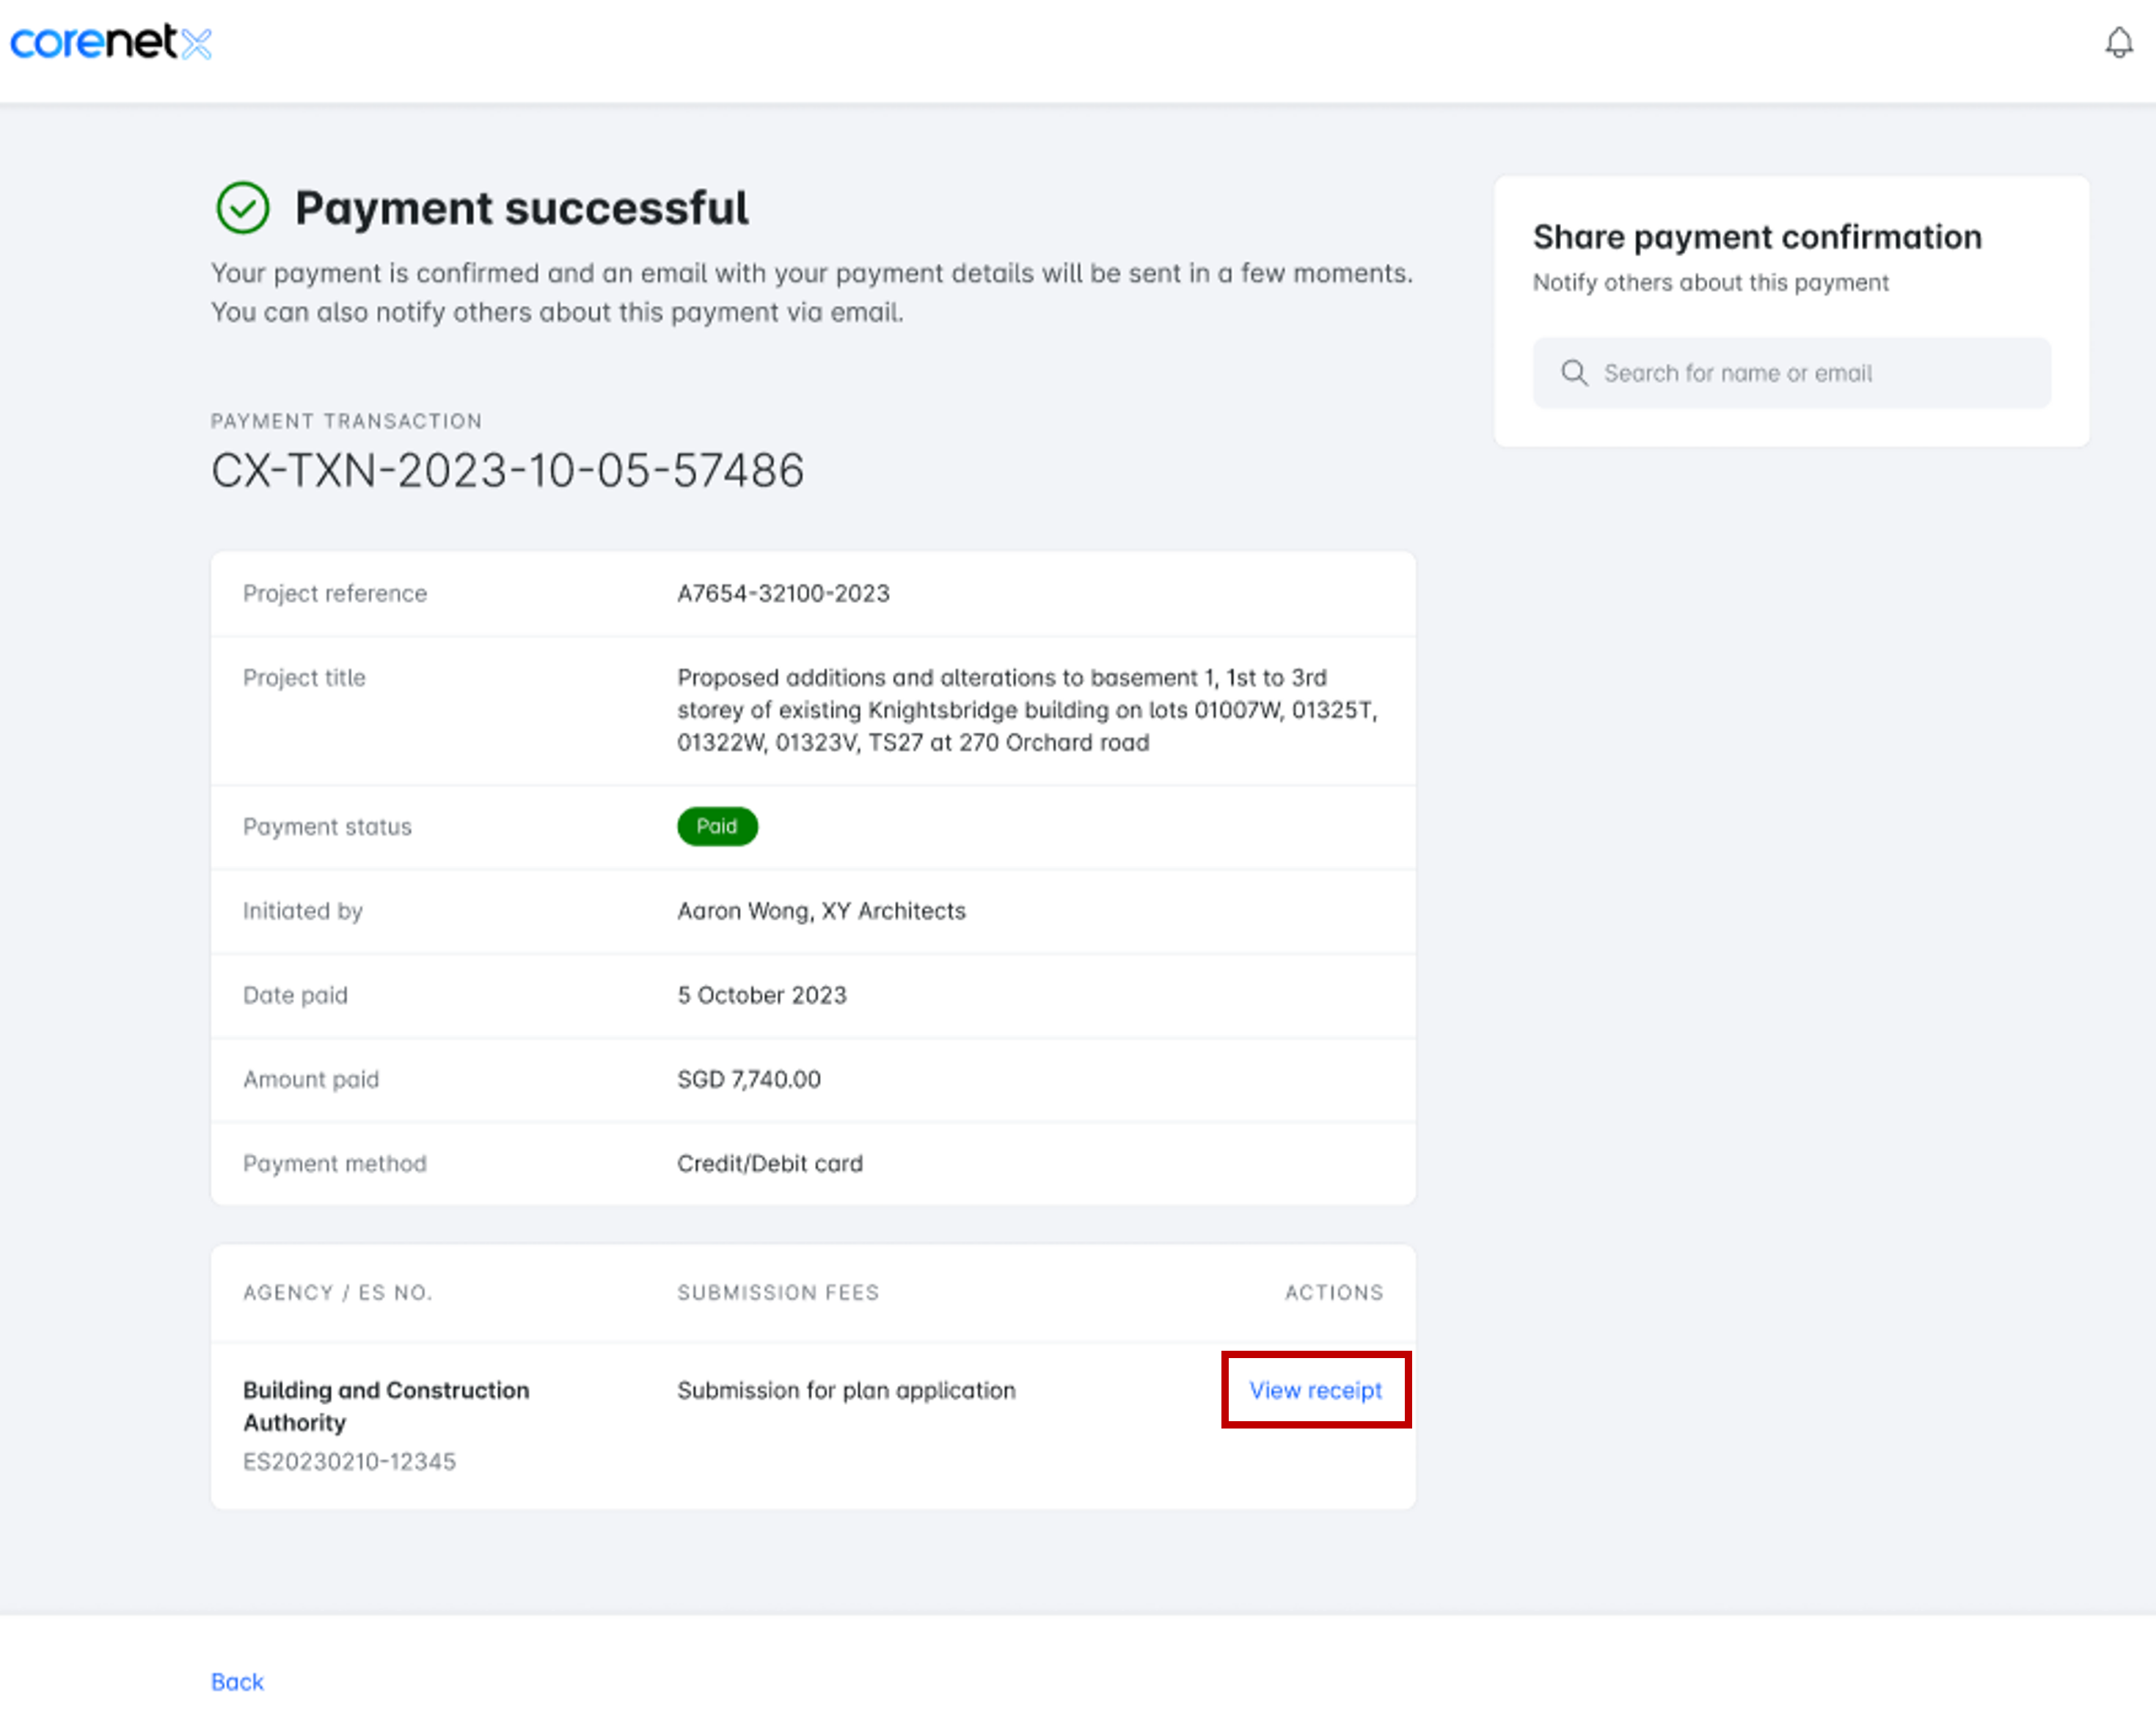
Task: Click the ES number ES20230210-12345
Action: pyautogui.click(x=349, y=1461)
